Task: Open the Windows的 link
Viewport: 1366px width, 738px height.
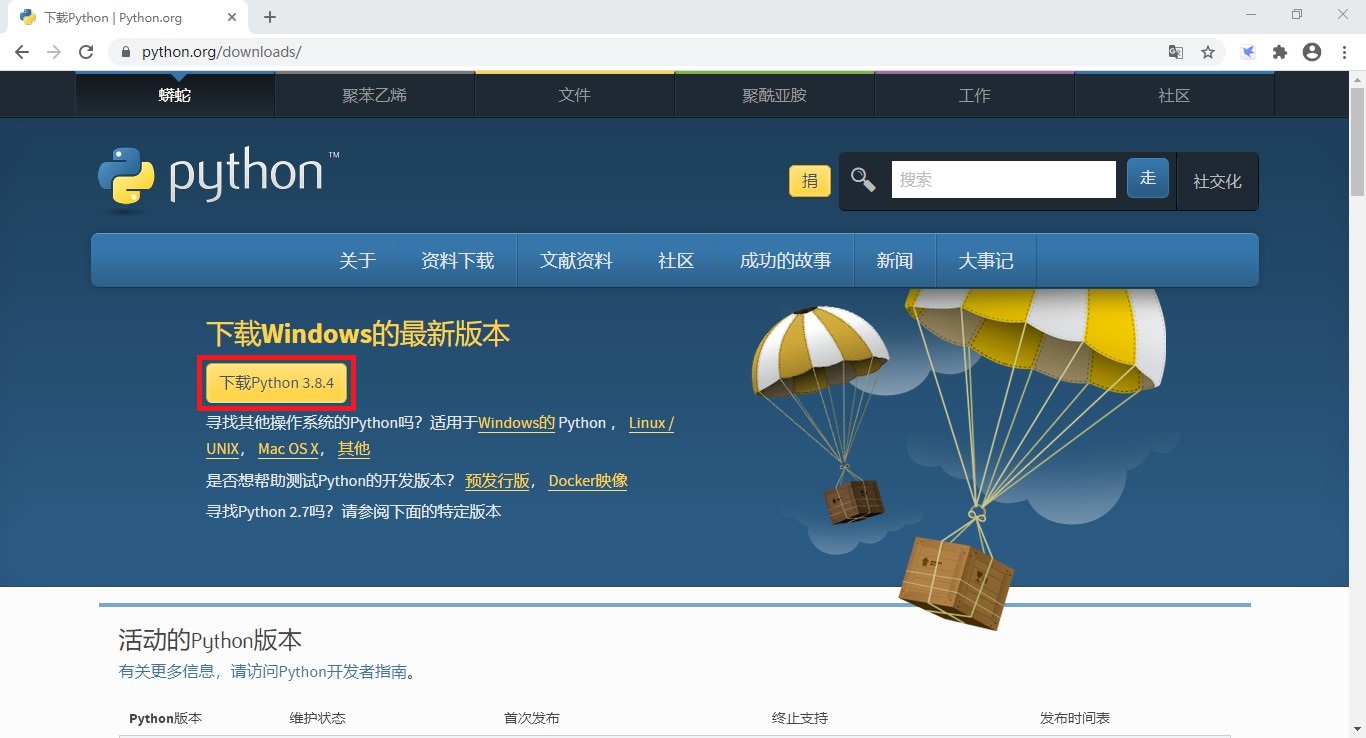Action: click(516, 423)
